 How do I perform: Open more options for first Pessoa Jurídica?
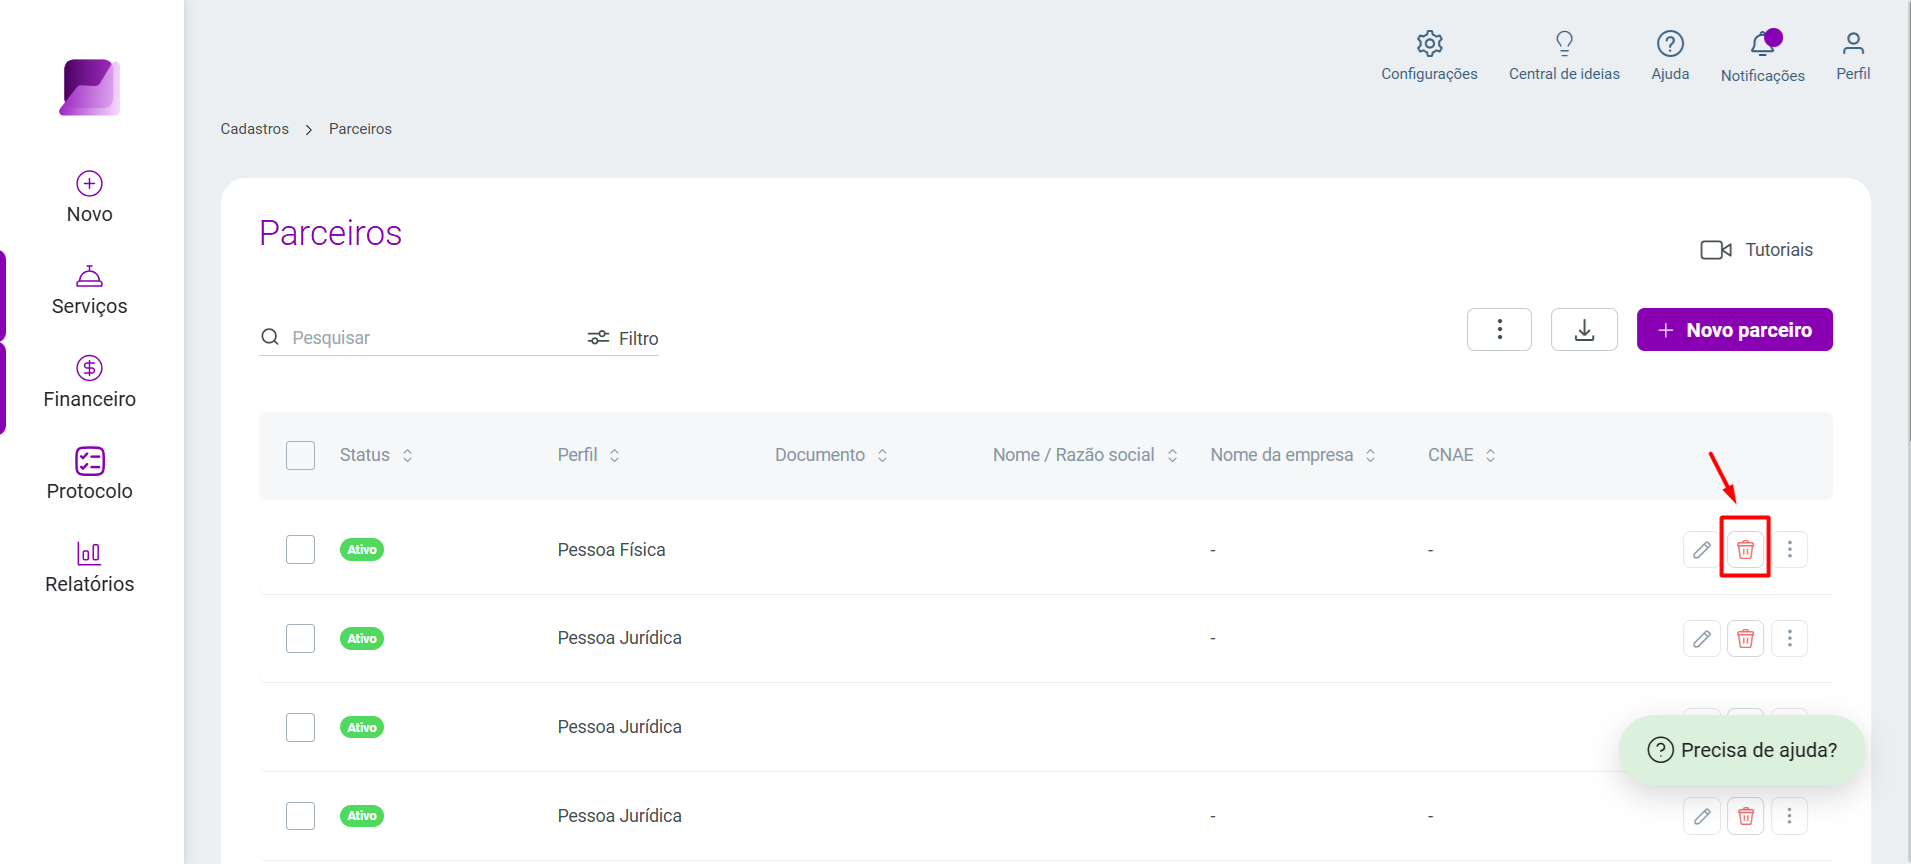tap(1789, 638)
